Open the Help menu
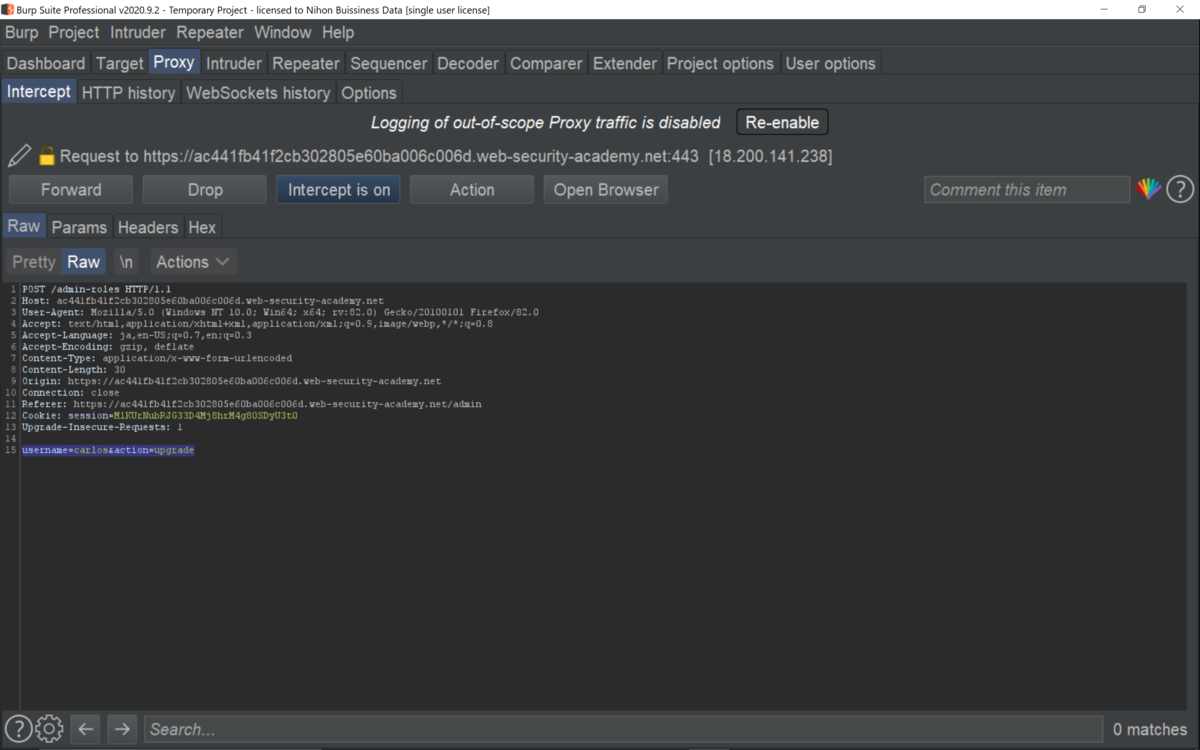1200x750 pixels. (338, 32)
